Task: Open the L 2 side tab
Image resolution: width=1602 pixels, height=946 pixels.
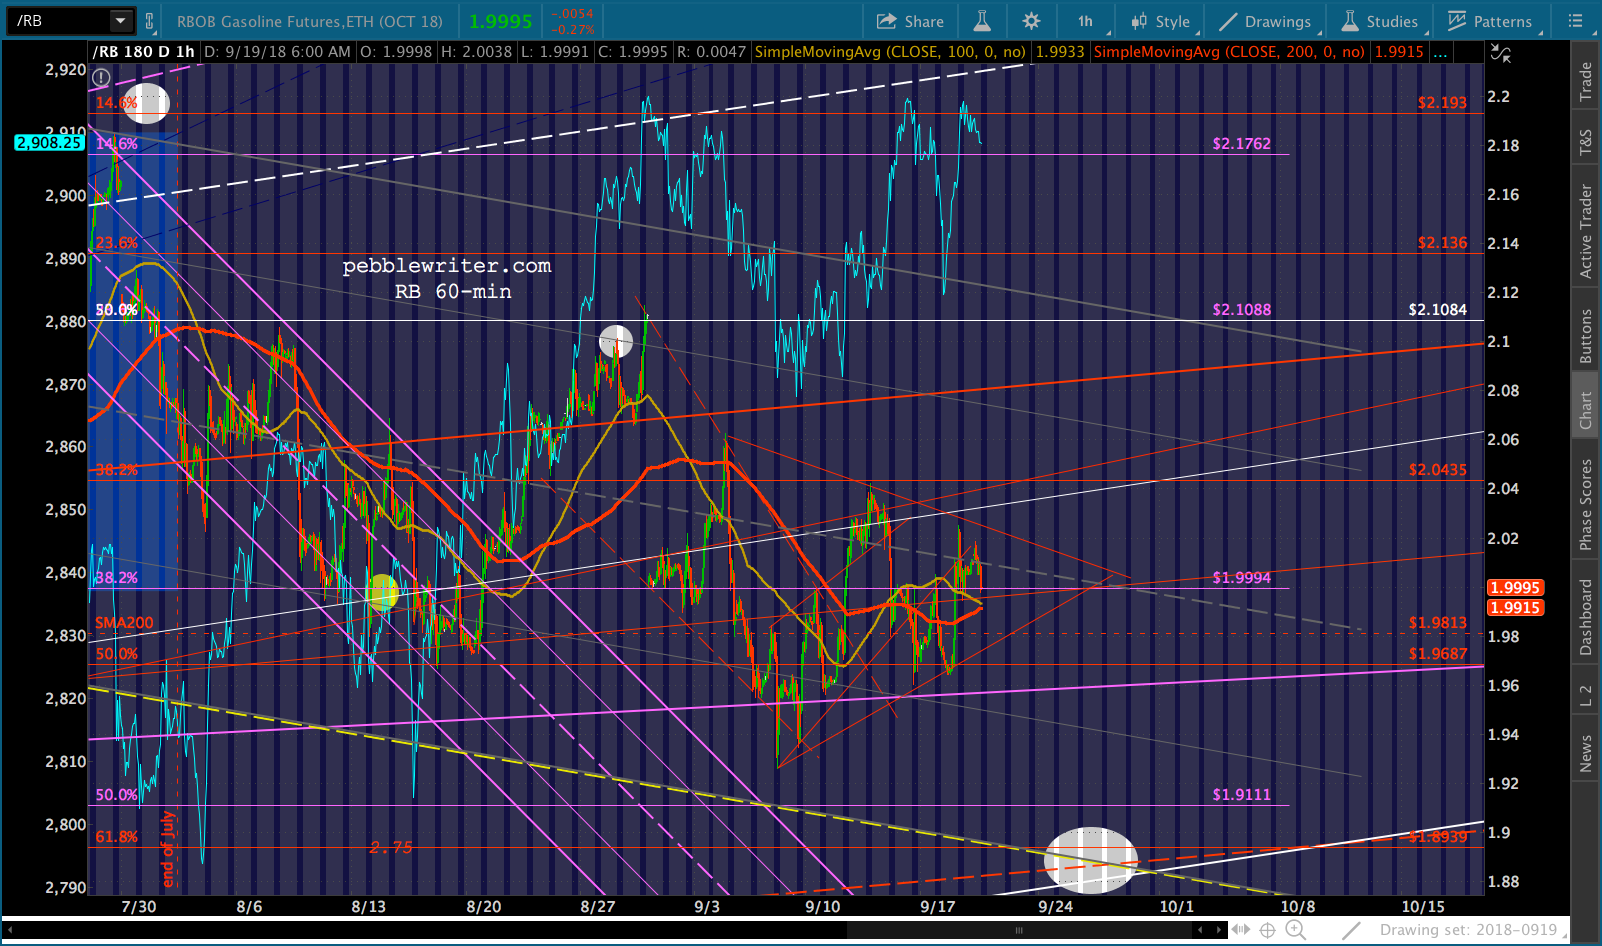Action: pyautogui.click(x=1585, y=696)
